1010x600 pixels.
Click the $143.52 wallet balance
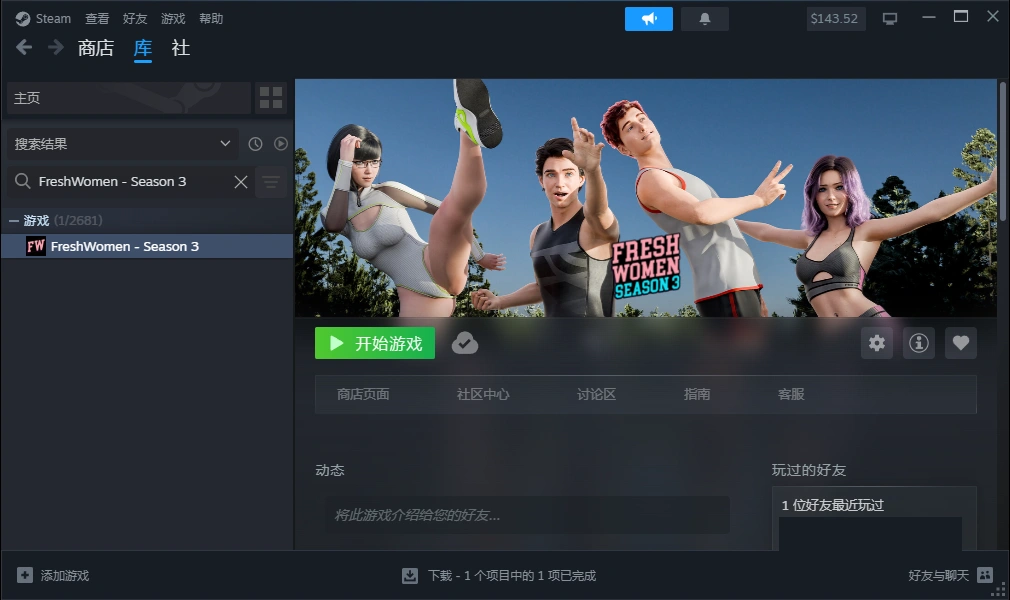click(x=835, y=19)
